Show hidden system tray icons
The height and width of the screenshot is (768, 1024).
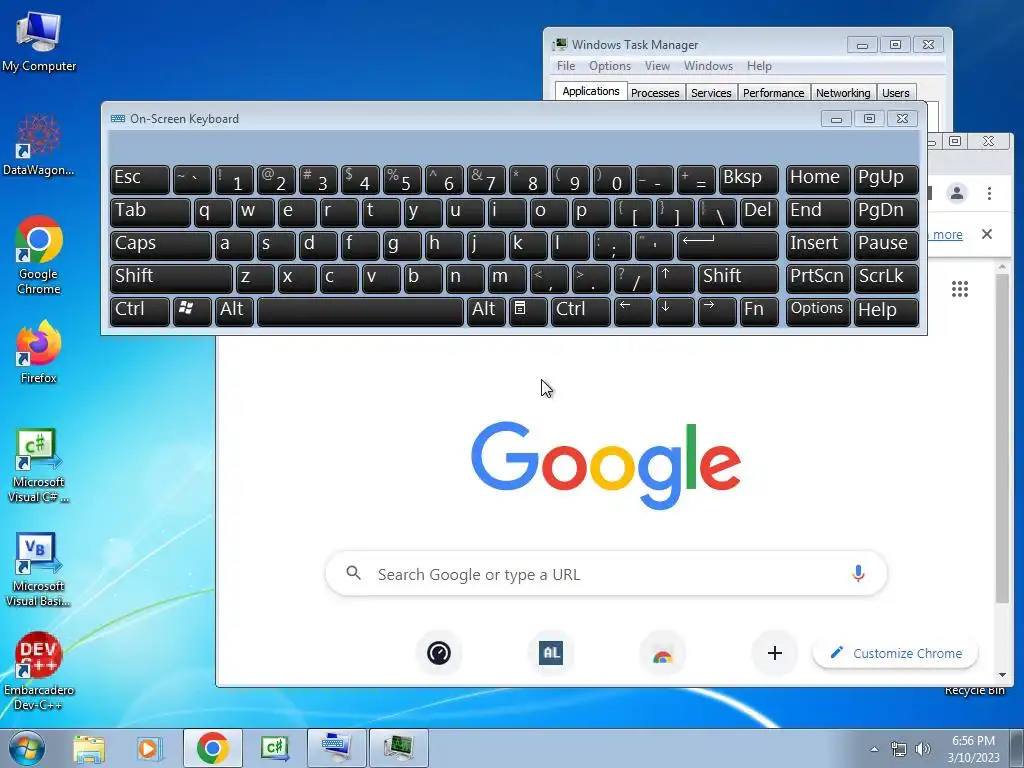pos(874,749)
